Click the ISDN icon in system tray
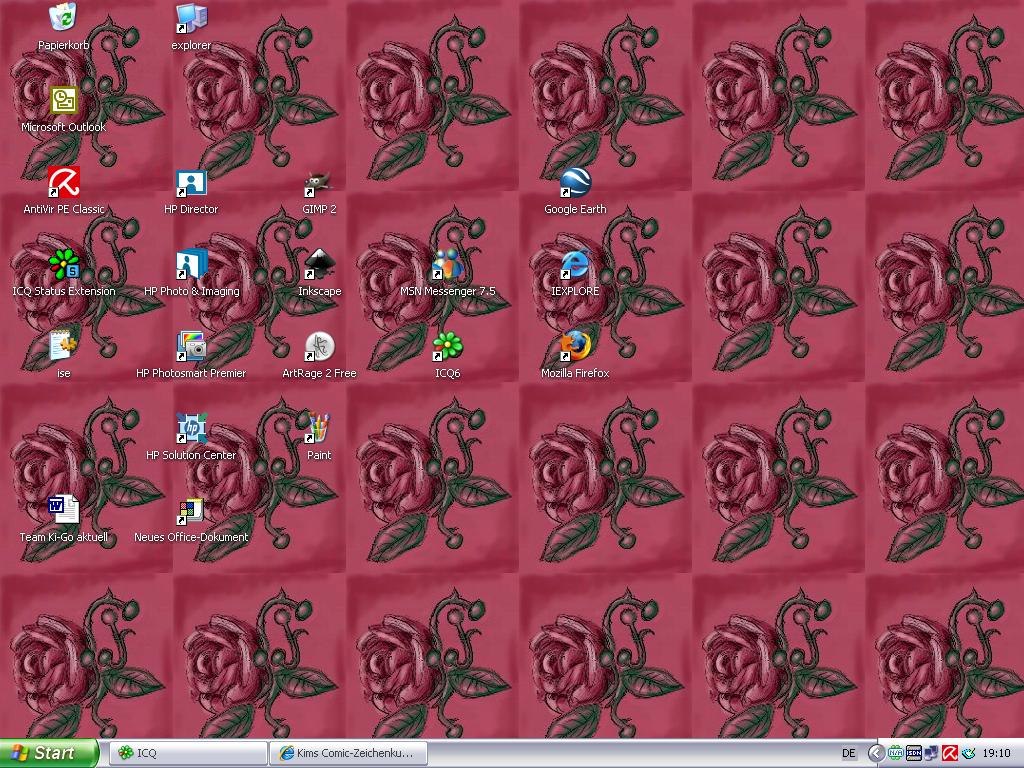1024x768 pixels. click(913, 753)
